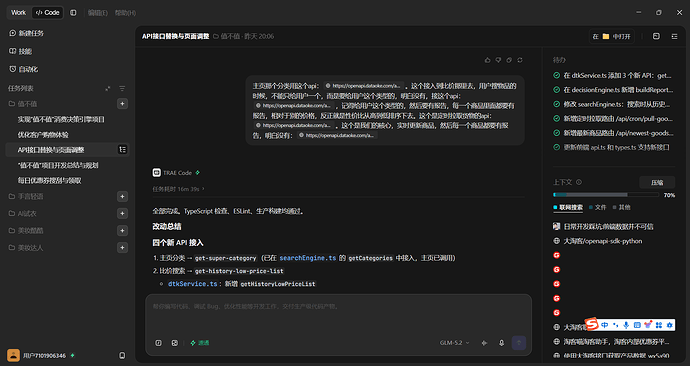Screen dimensions: 690x366
Task: Click check circle for /api/cron/pull-goo todo
Action: pos(556,118)
